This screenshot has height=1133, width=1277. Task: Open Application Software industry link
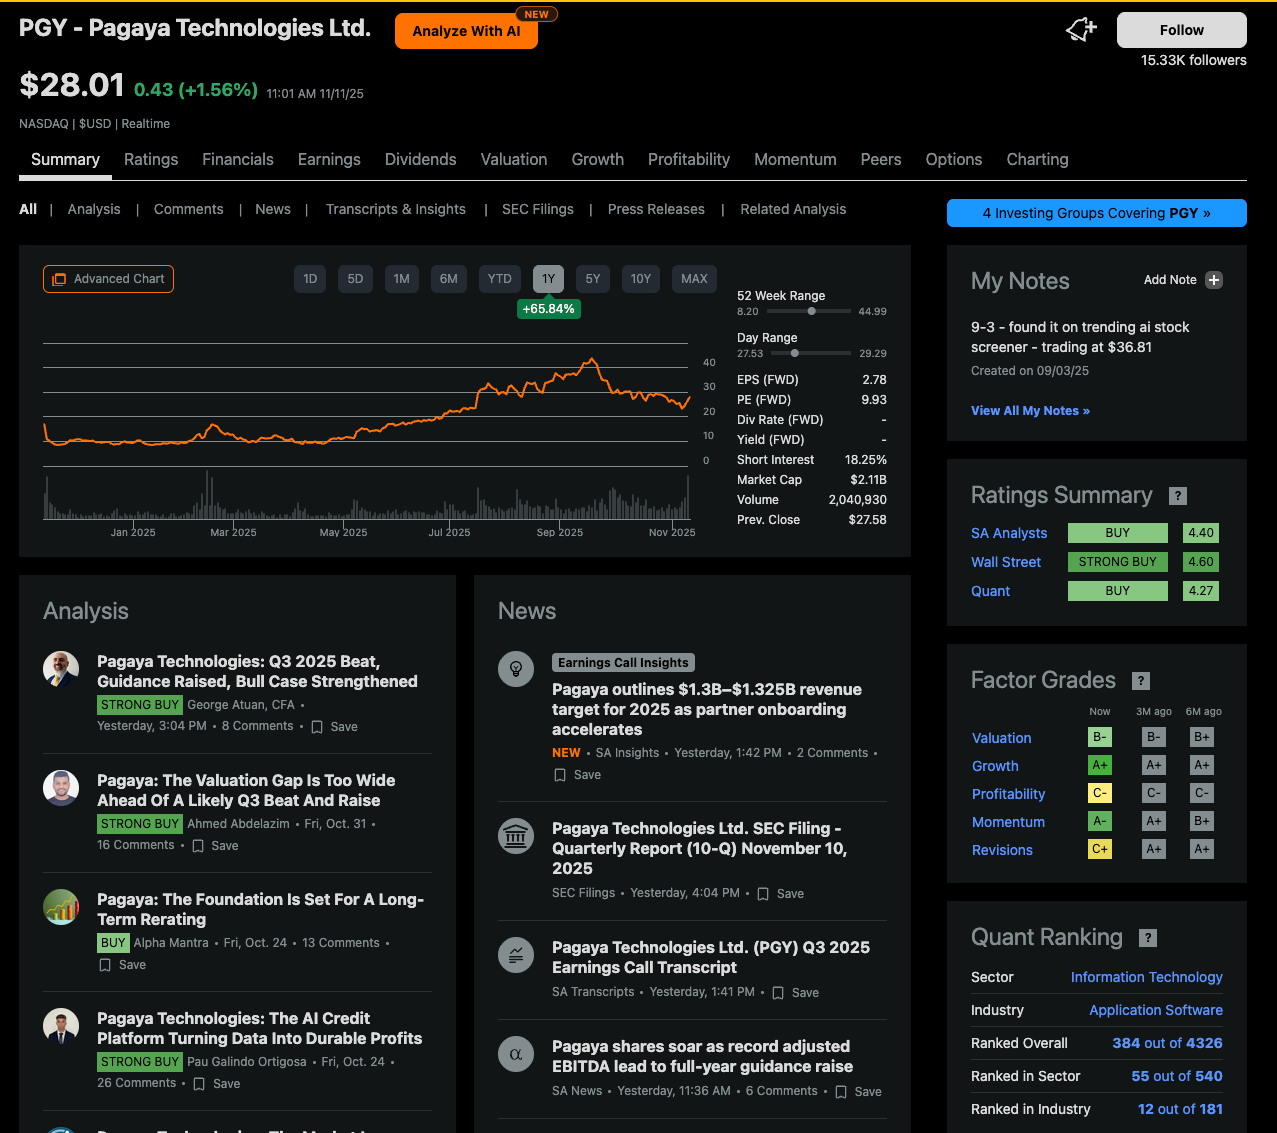pyautogui.click(x=1156, y=1011)
